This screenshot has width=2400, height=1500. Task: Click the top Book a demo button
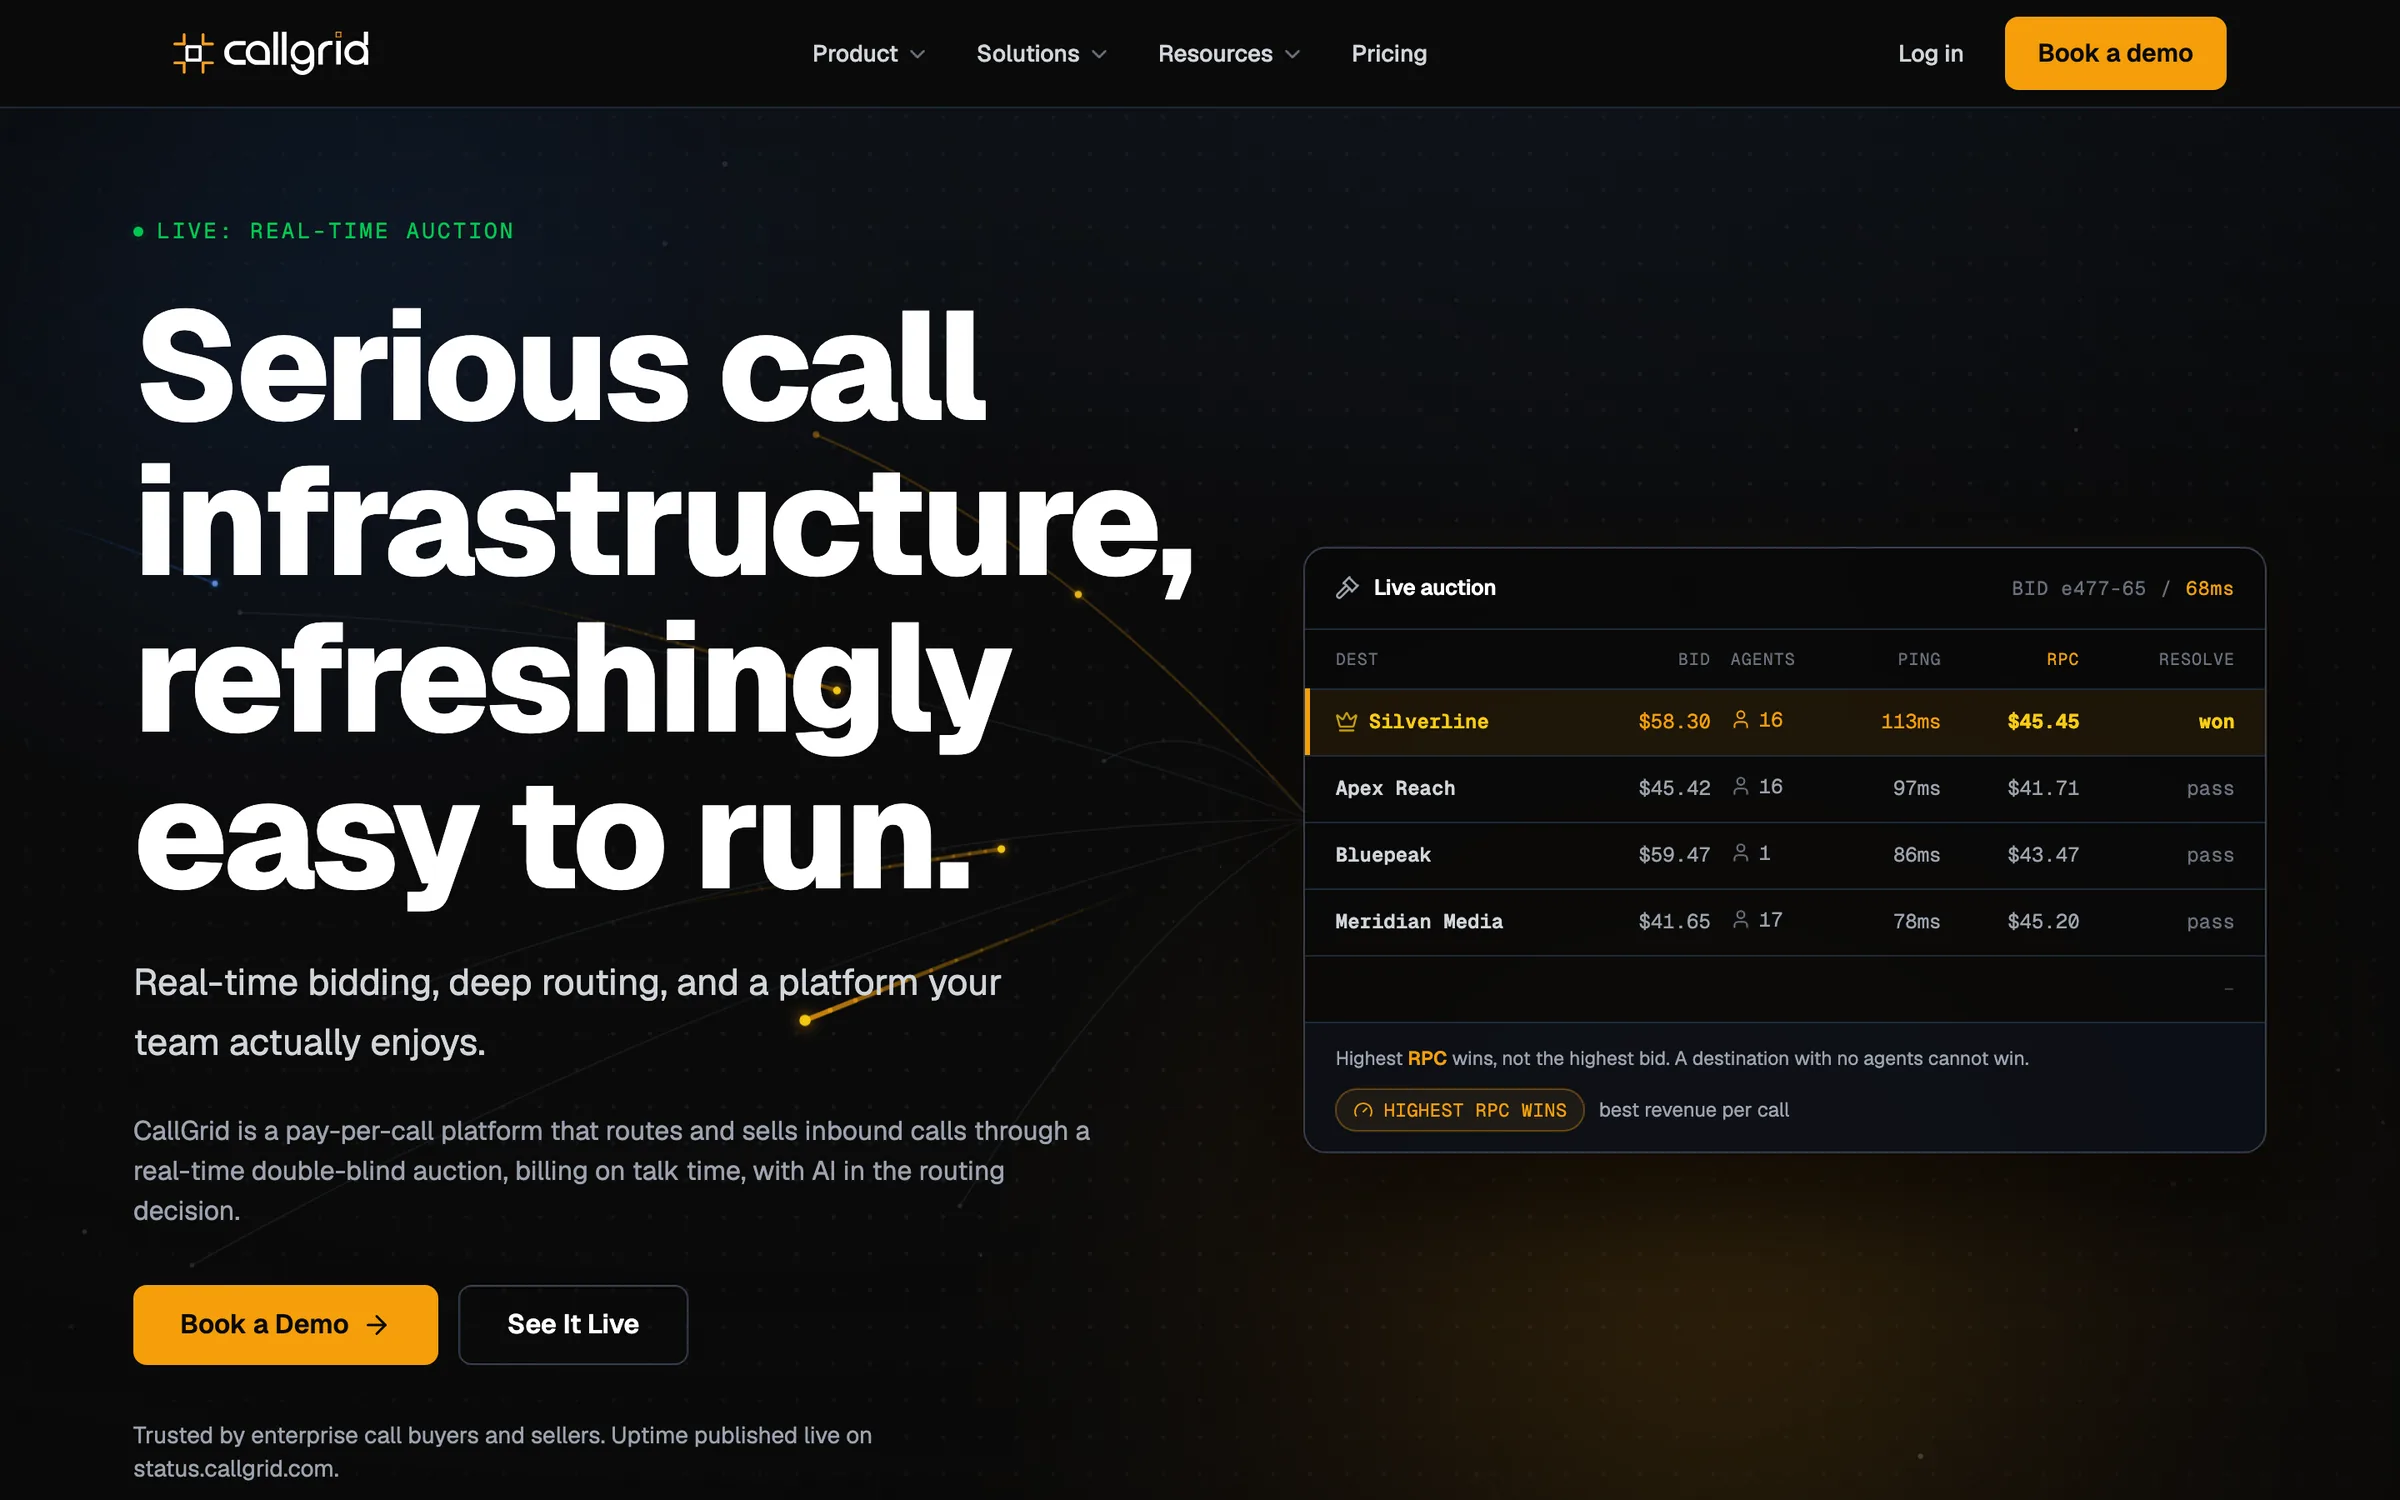[x=2115, y=53]
